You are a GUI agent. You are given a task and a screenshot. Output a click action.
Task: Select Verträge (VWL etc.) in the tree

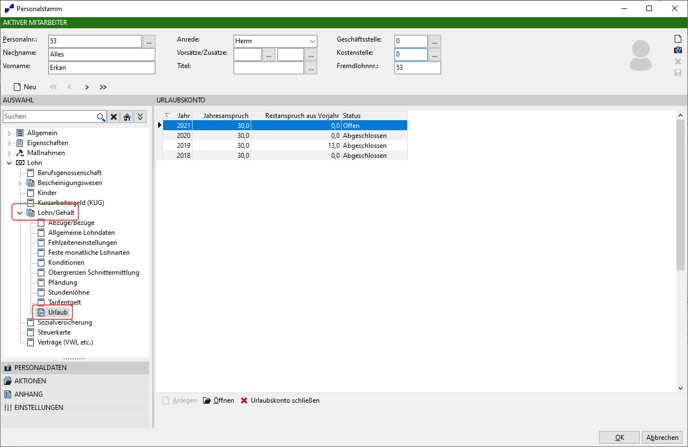point(65,342)
